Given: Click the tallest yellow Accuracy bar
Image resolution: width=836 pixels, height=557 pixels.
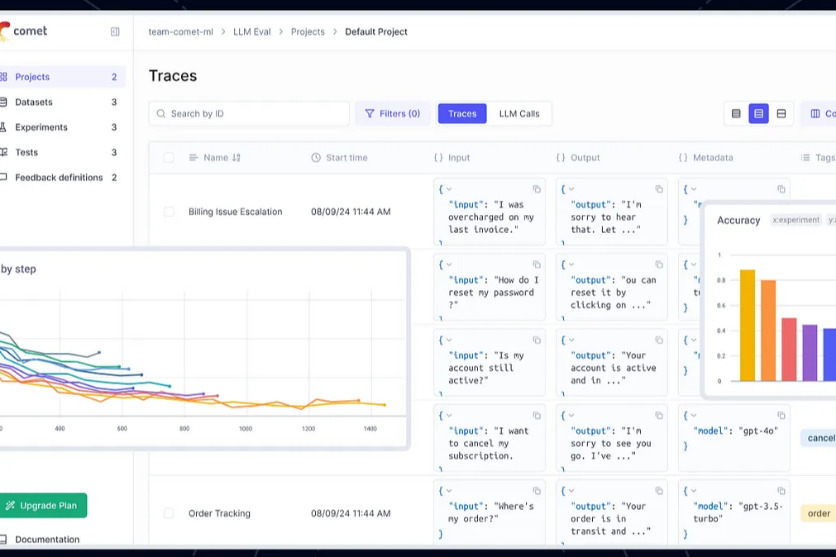Looking at the screenshot, I should point(747,325).
